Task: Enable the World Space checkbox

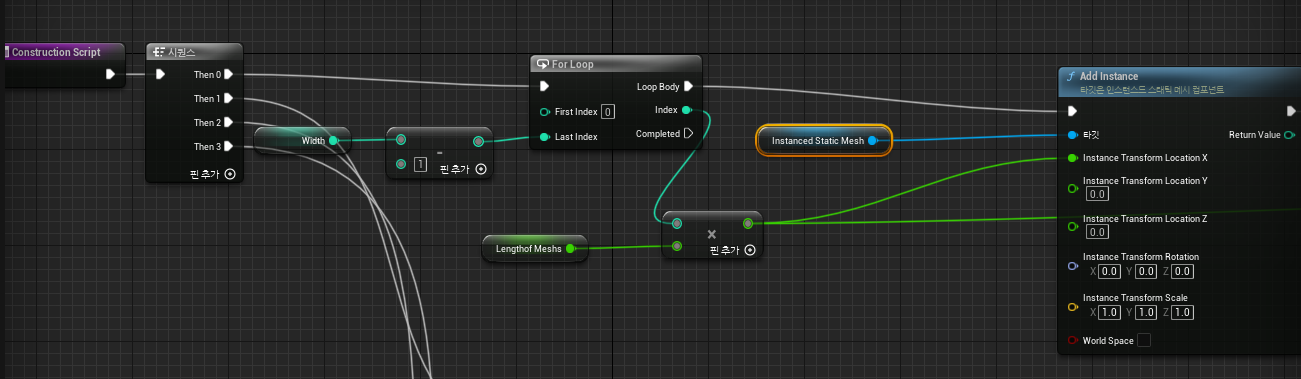Action: pyautogui.click(x=1144, y=341)
